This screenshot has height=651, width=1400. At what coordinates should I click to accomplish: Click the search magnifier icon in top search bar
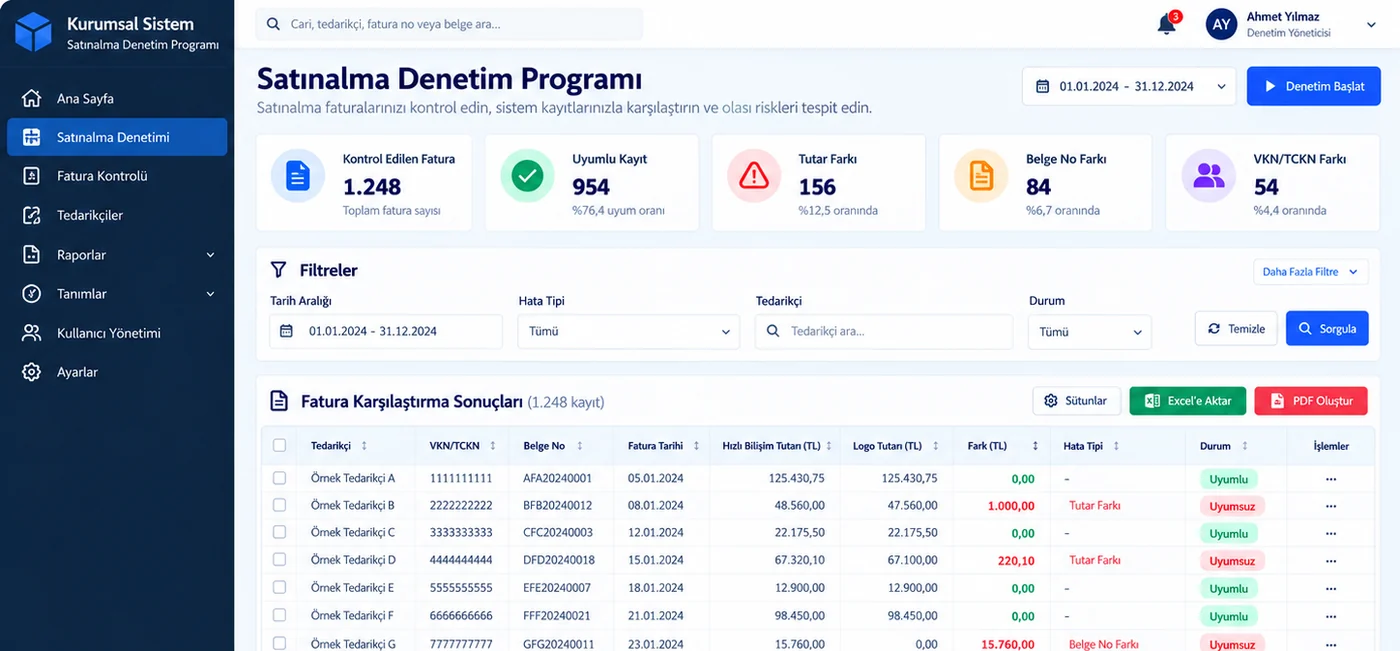274,24
